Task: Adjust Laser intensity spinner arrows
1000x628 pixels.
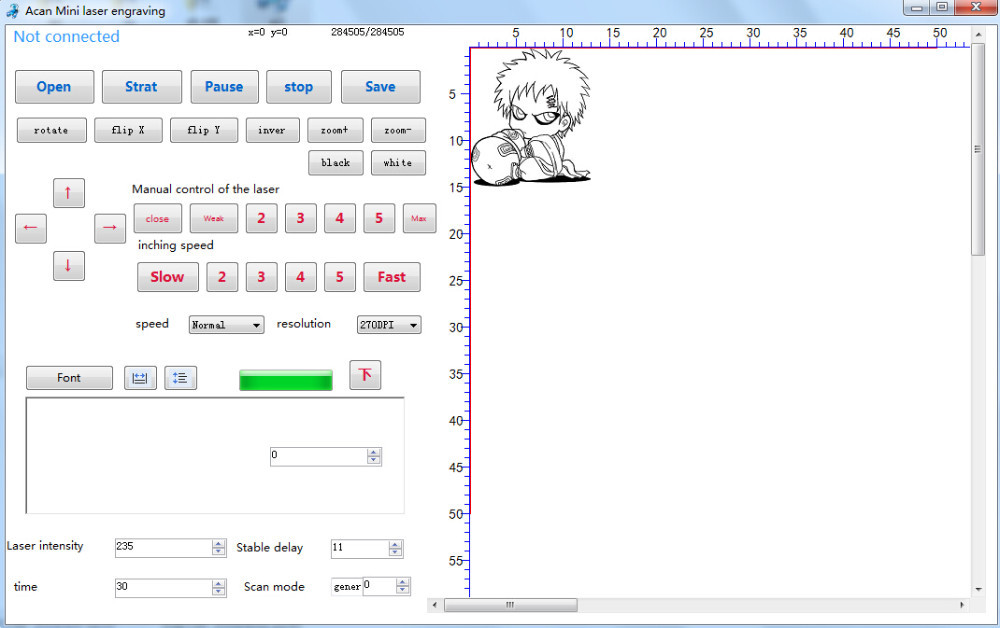Action: coord(219,548)
